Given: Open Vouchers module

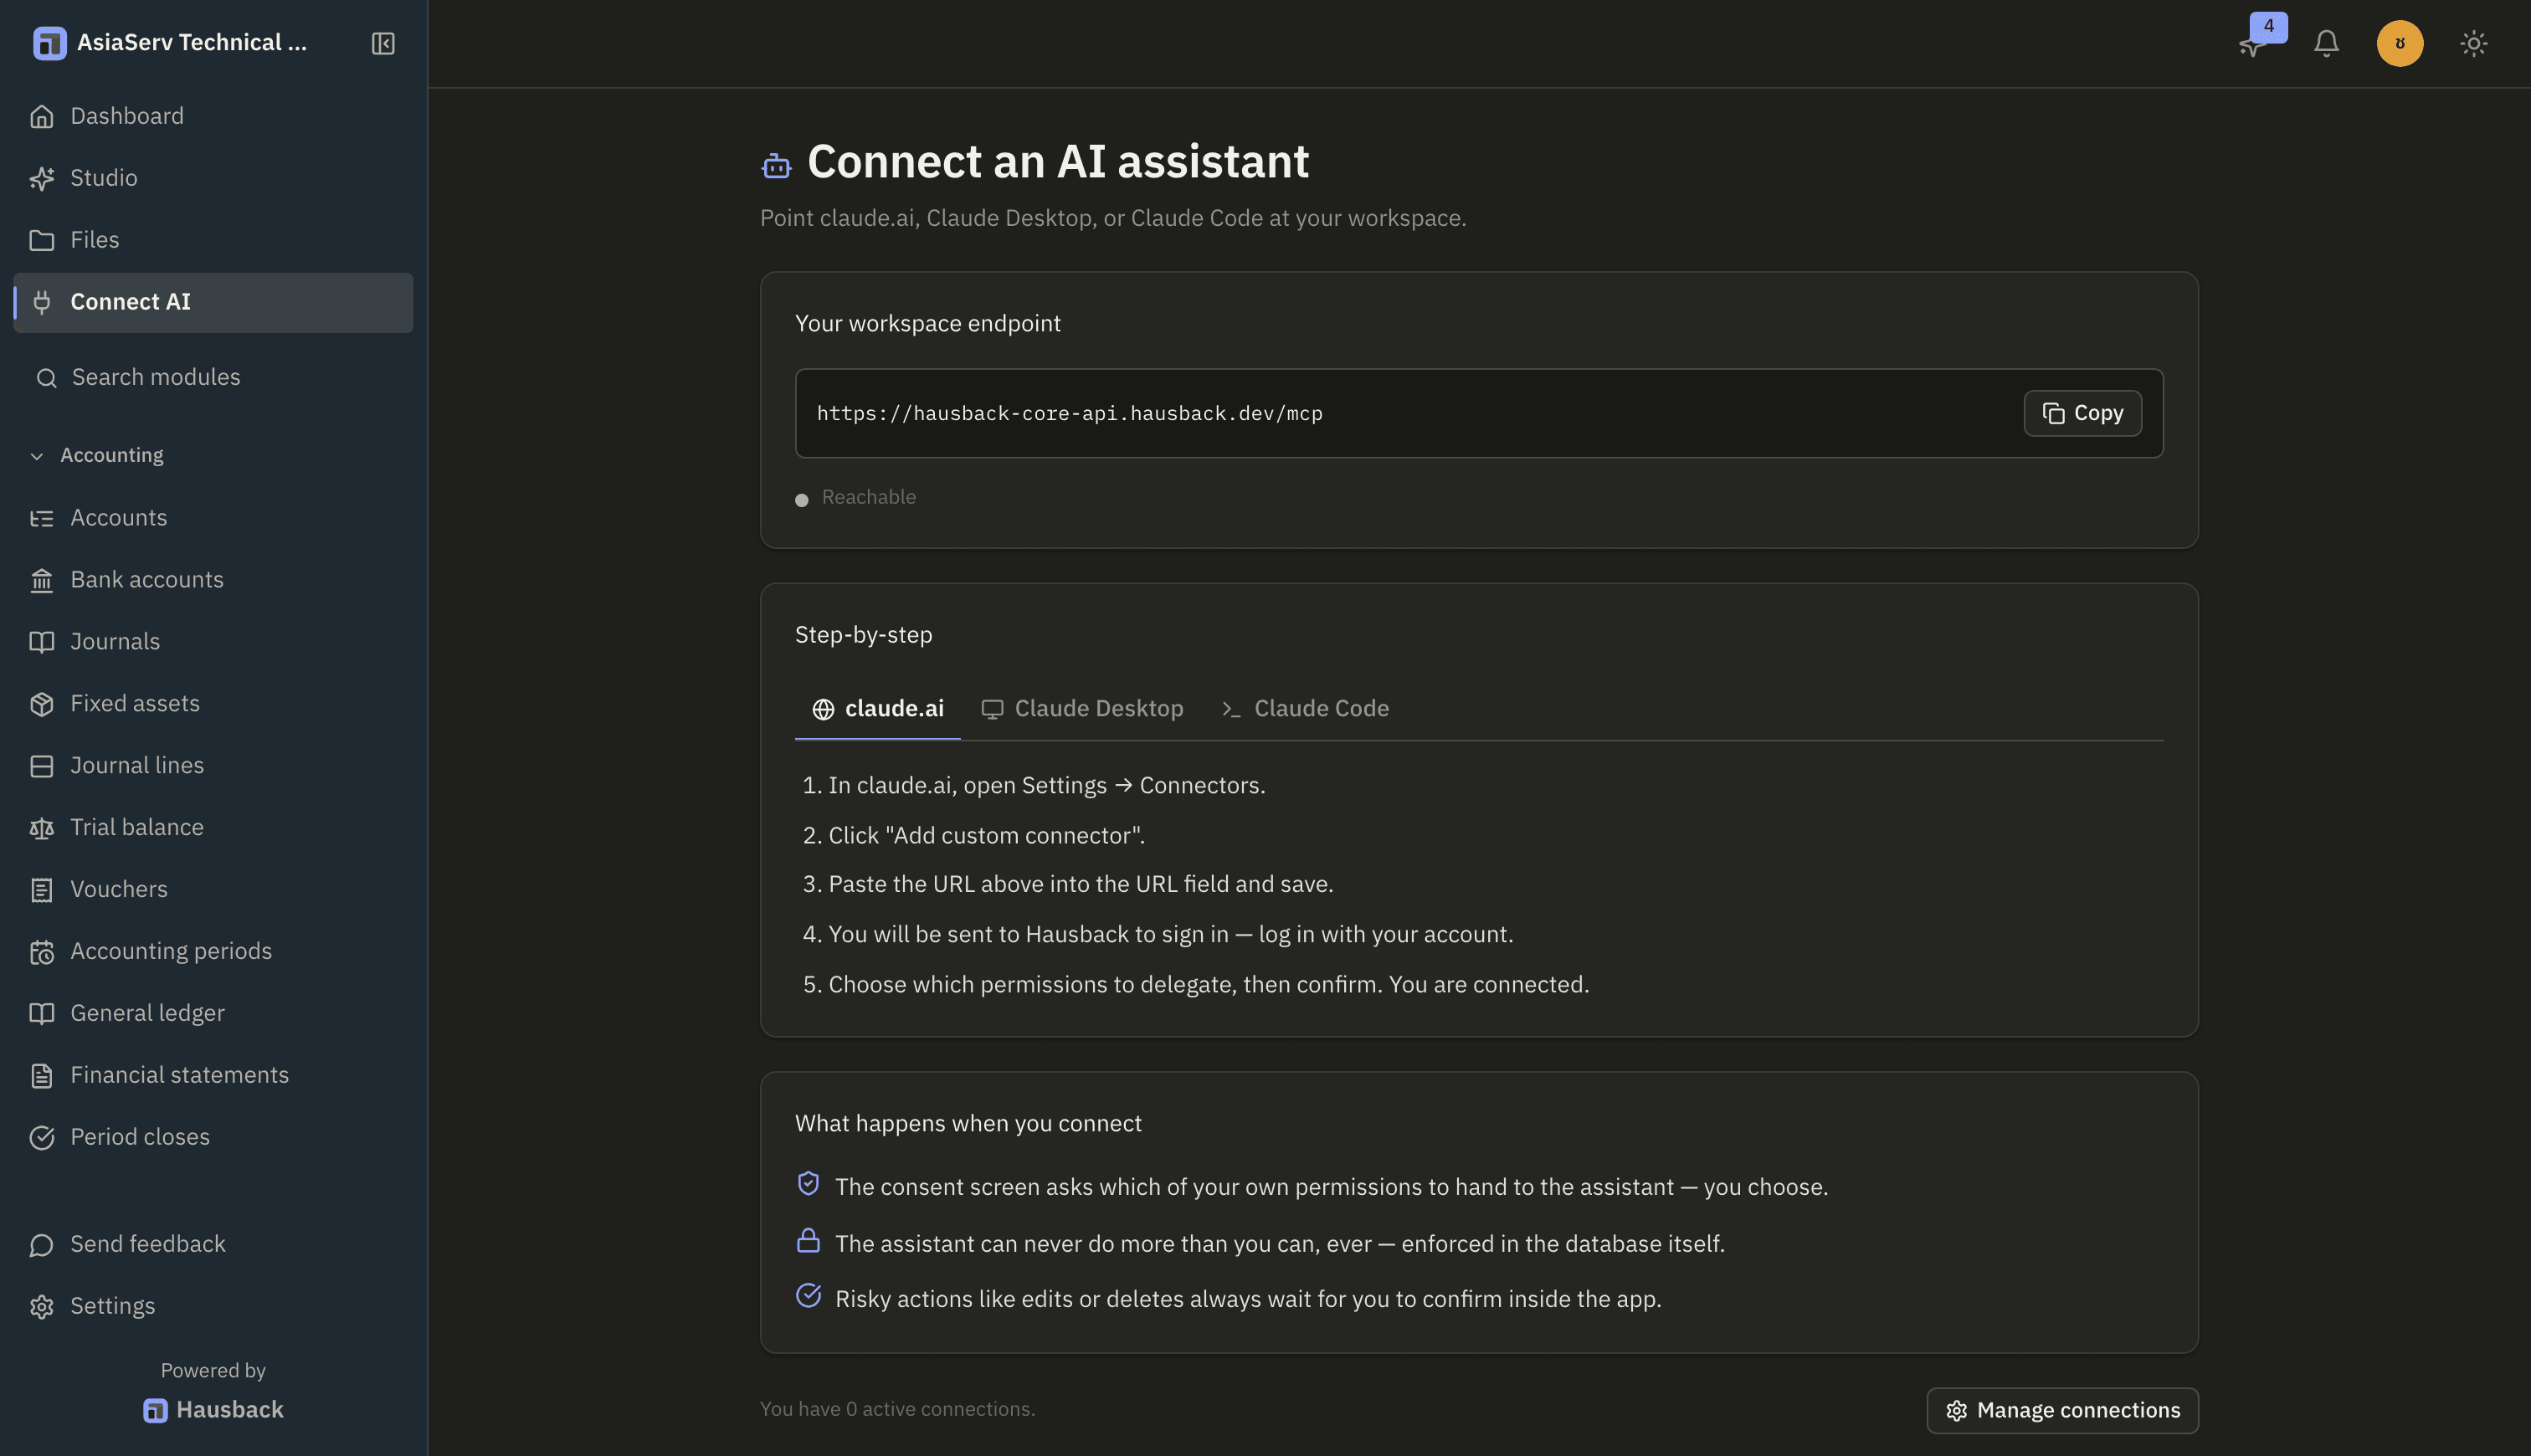Looking at the screenshot, I should [x=213, y=890].
